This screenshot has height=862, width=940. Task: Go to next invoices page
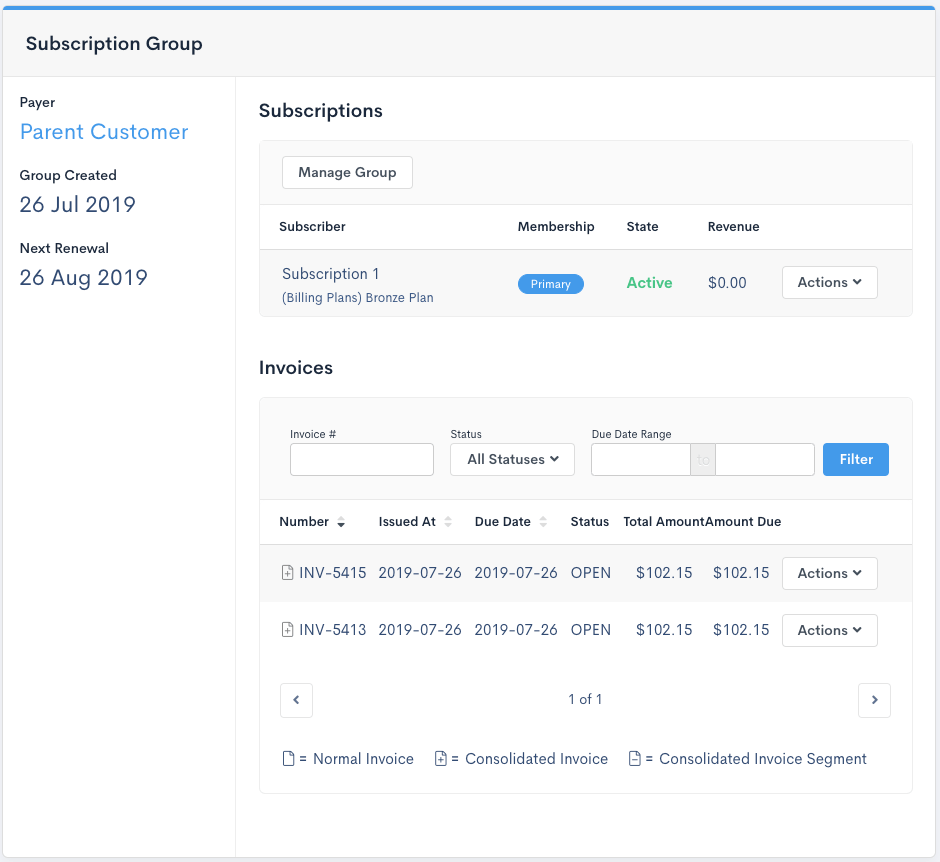[874, 700]
